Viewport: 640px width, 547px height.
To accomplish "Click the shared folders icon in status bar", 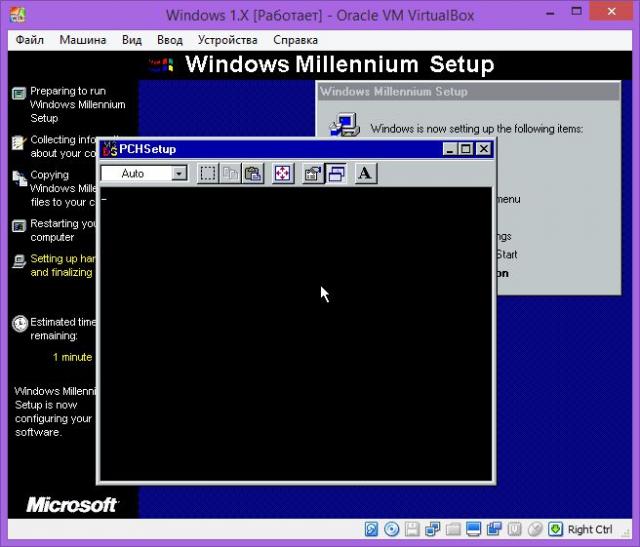I will pyautogui.click(x=453, y=529).
